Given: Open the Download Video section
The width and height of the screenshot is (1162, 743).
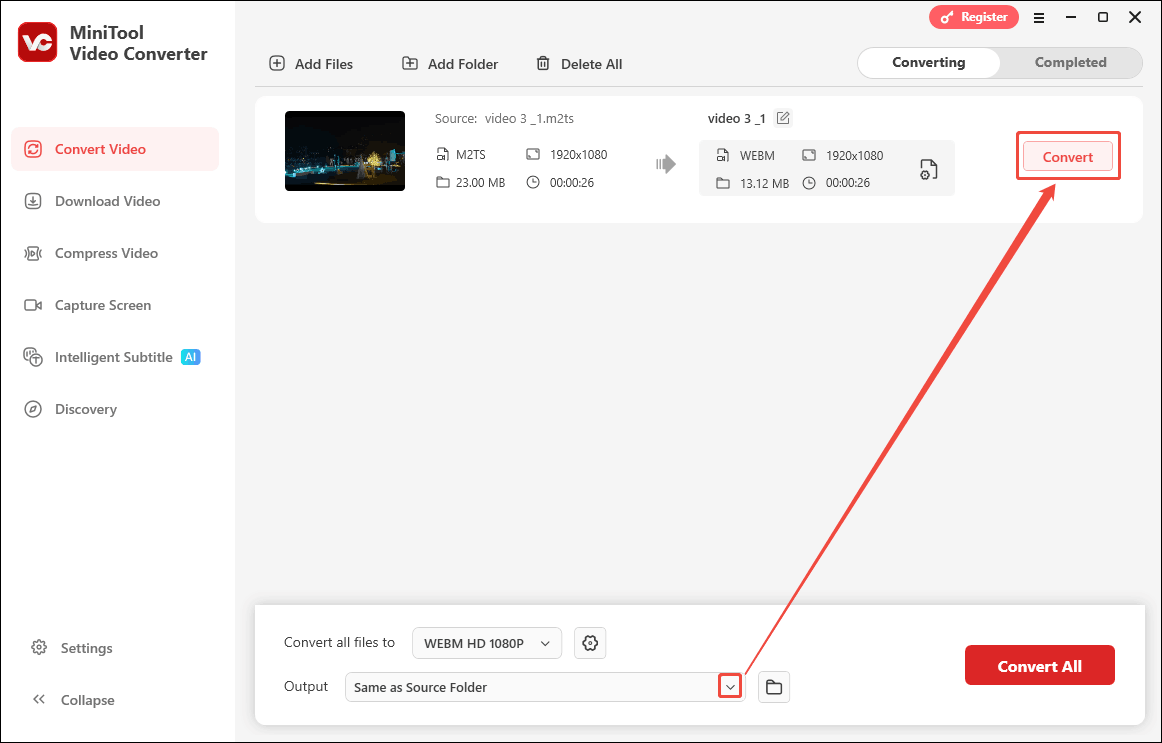Looking at the screenshot, I should pyautogui.click(x=106, y=201).
